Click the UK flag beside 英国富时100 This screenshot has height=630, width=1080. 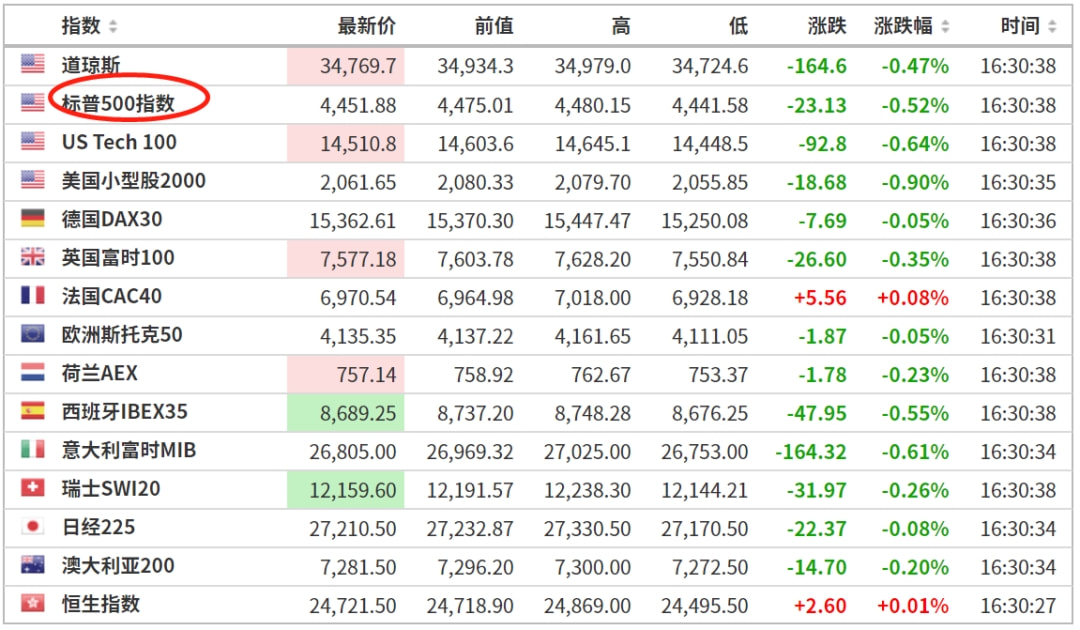[32, 257]
